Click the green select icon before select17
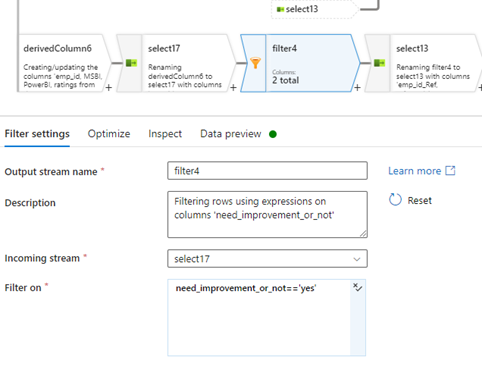482x376 pixels. [x=131, y=63]
